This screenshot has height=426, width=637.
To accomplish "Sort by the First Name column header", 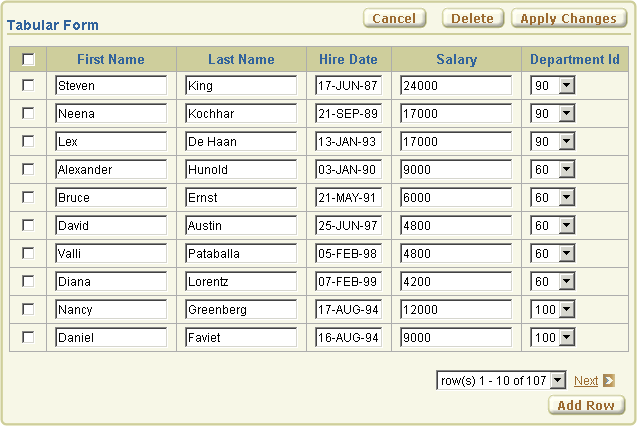I will pyautogui.click(x=111, y=59).
